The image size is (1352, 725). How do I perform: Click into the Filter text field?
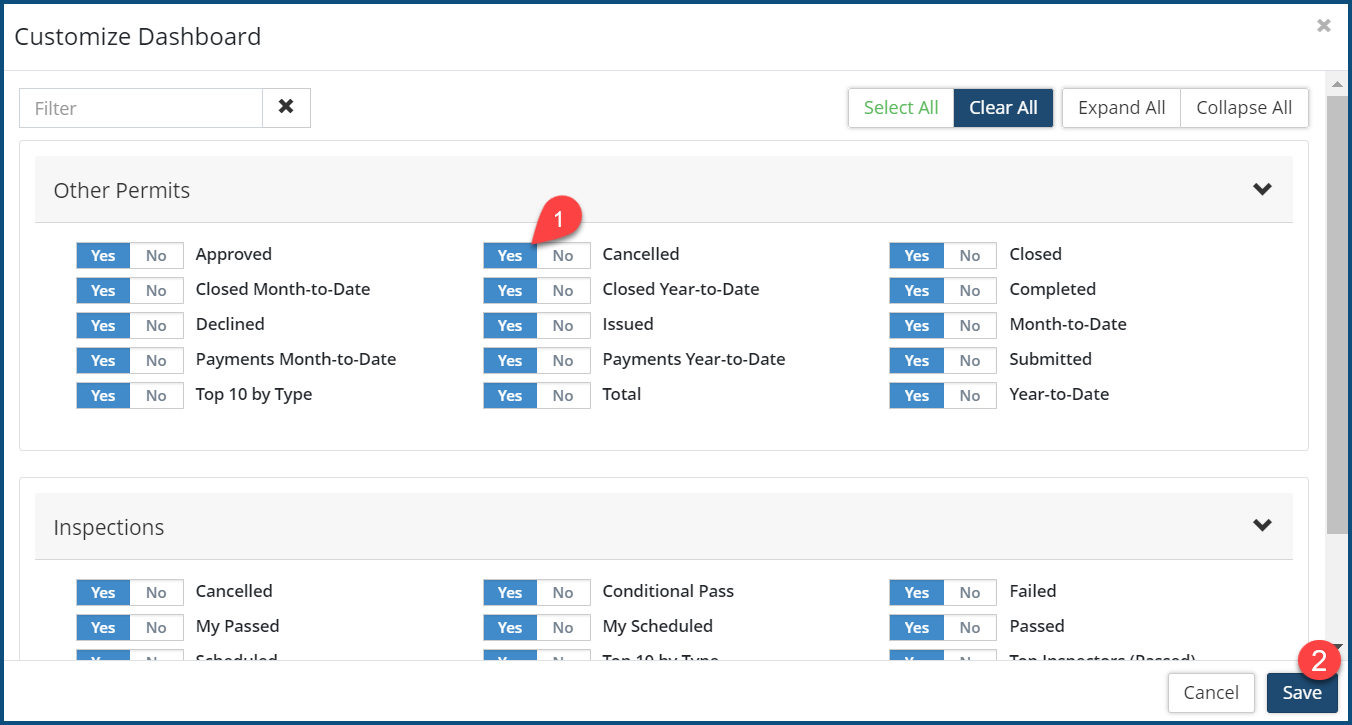click(141, 108)
